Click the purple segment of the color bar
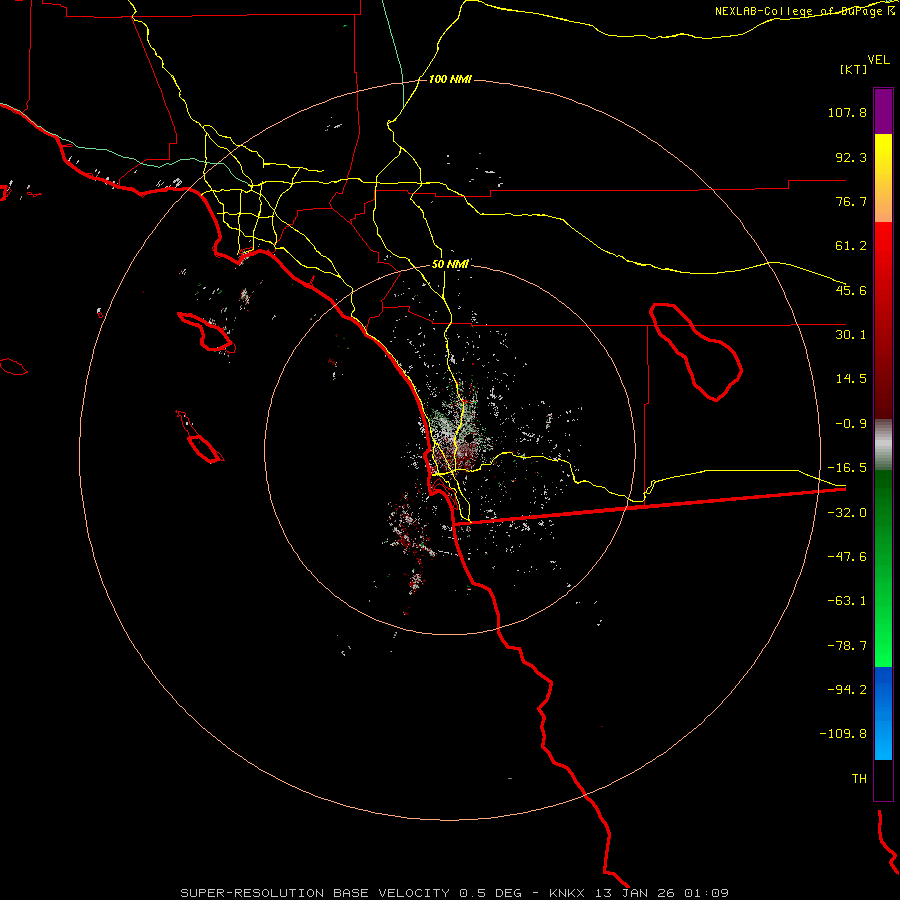 (883, 111)
